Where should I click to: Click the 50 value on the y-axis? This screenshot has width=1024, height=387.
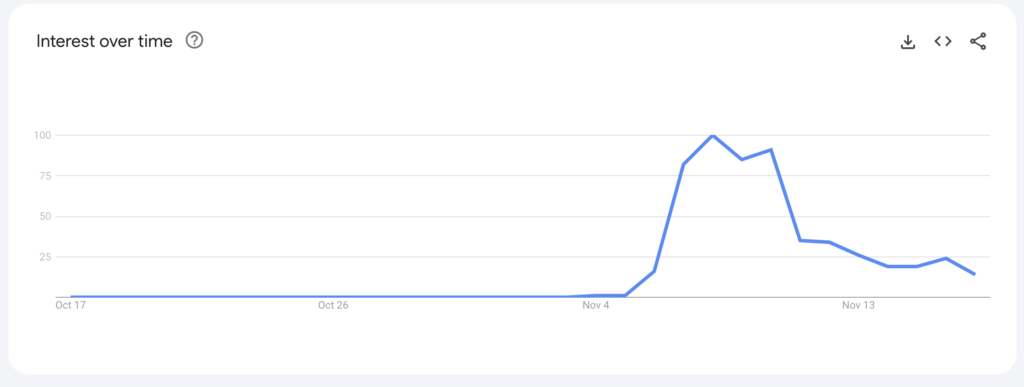[44, 216]
